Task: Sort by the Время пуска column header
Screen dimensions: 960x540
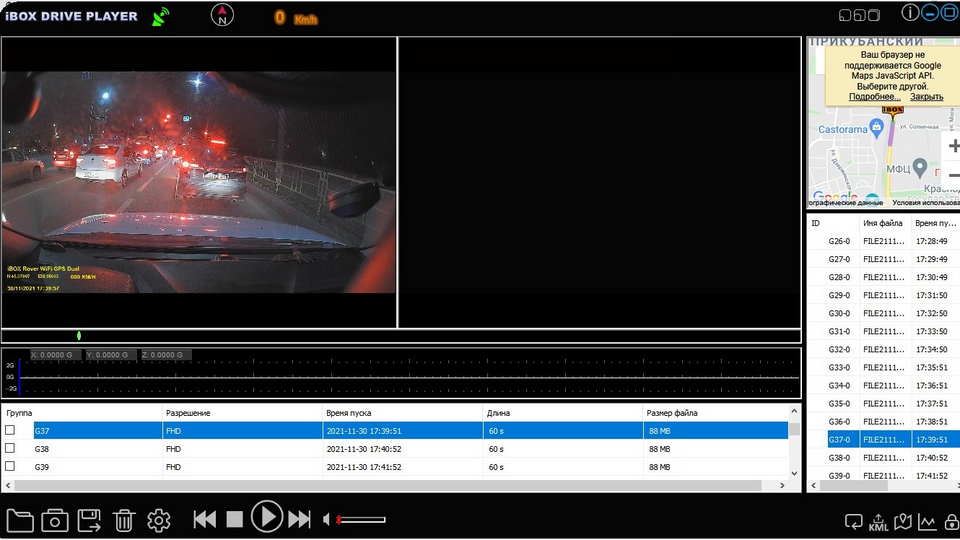Action: (402, 413)
